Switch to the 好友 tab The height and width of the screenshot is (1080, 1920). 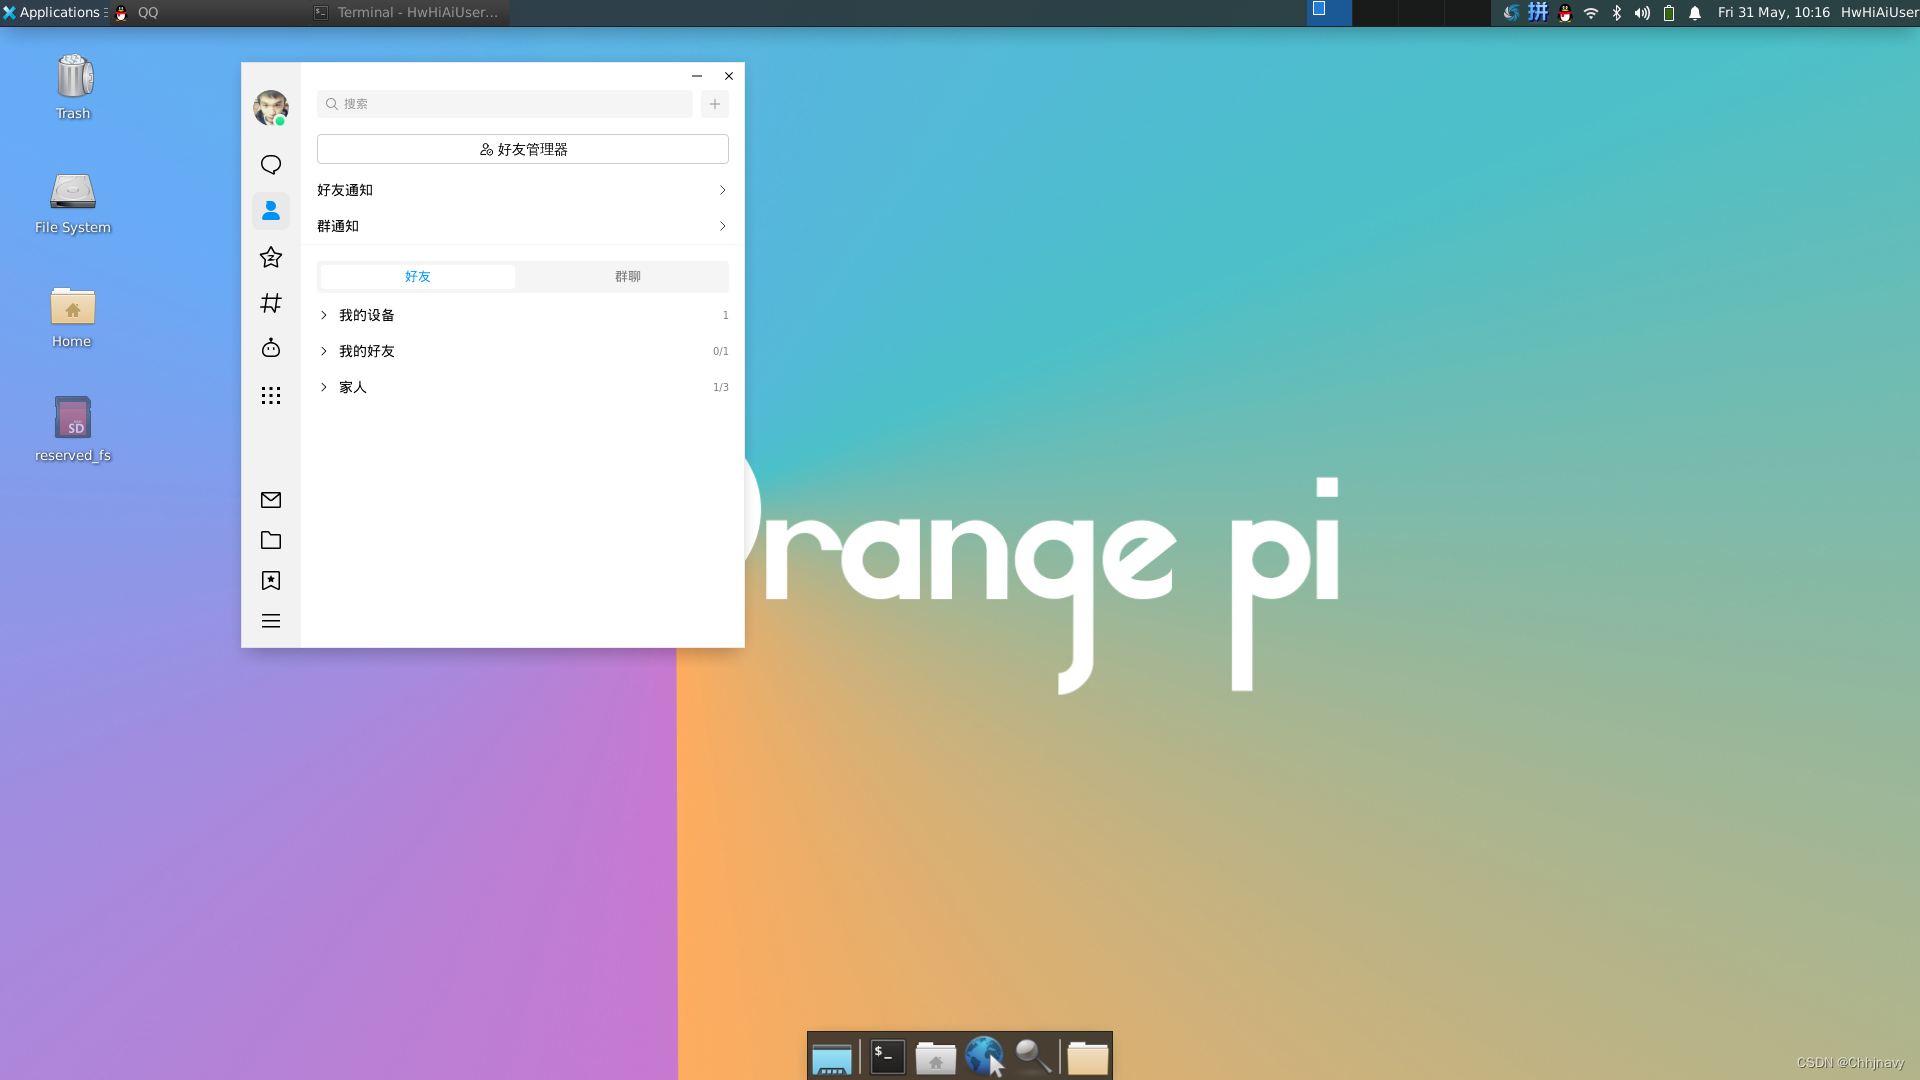click(x=418, y=277)
